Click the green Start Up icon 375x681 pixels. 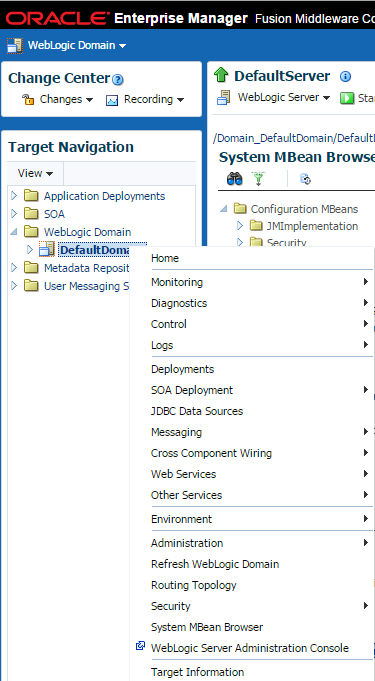pyautogui.click(x=347, y=98)
